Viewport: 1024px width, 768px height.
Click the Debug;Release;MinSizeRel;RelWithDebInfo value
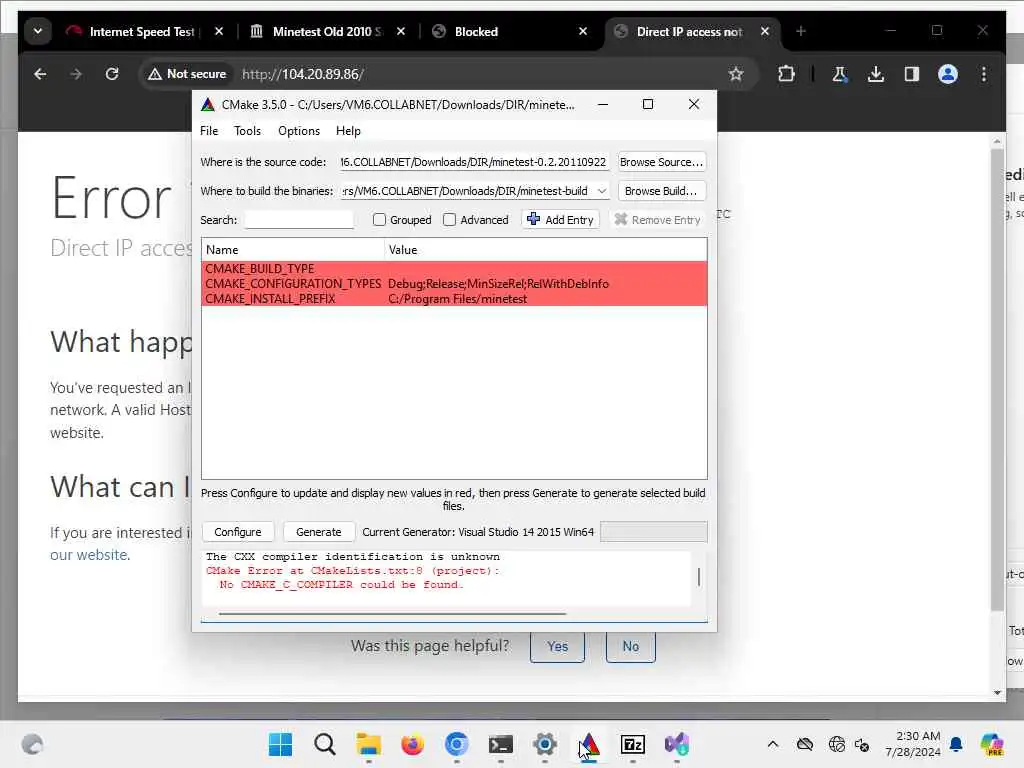(x=498, y=283)
